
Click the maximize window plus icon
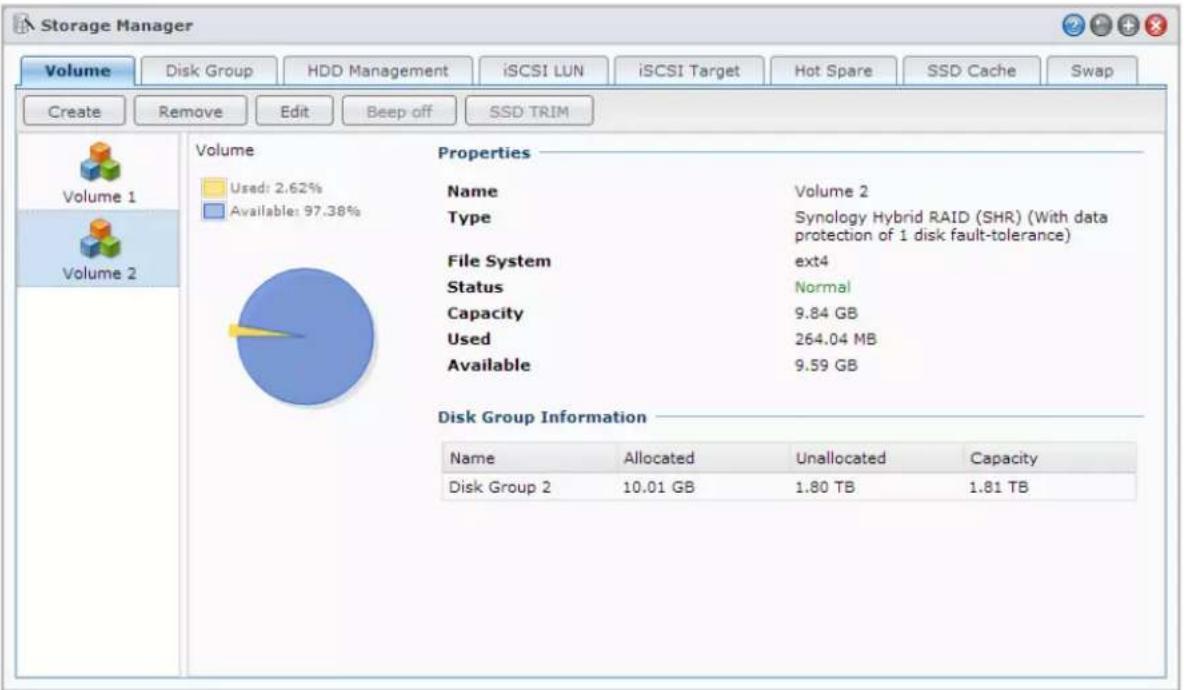click(x=1128, y=26)
